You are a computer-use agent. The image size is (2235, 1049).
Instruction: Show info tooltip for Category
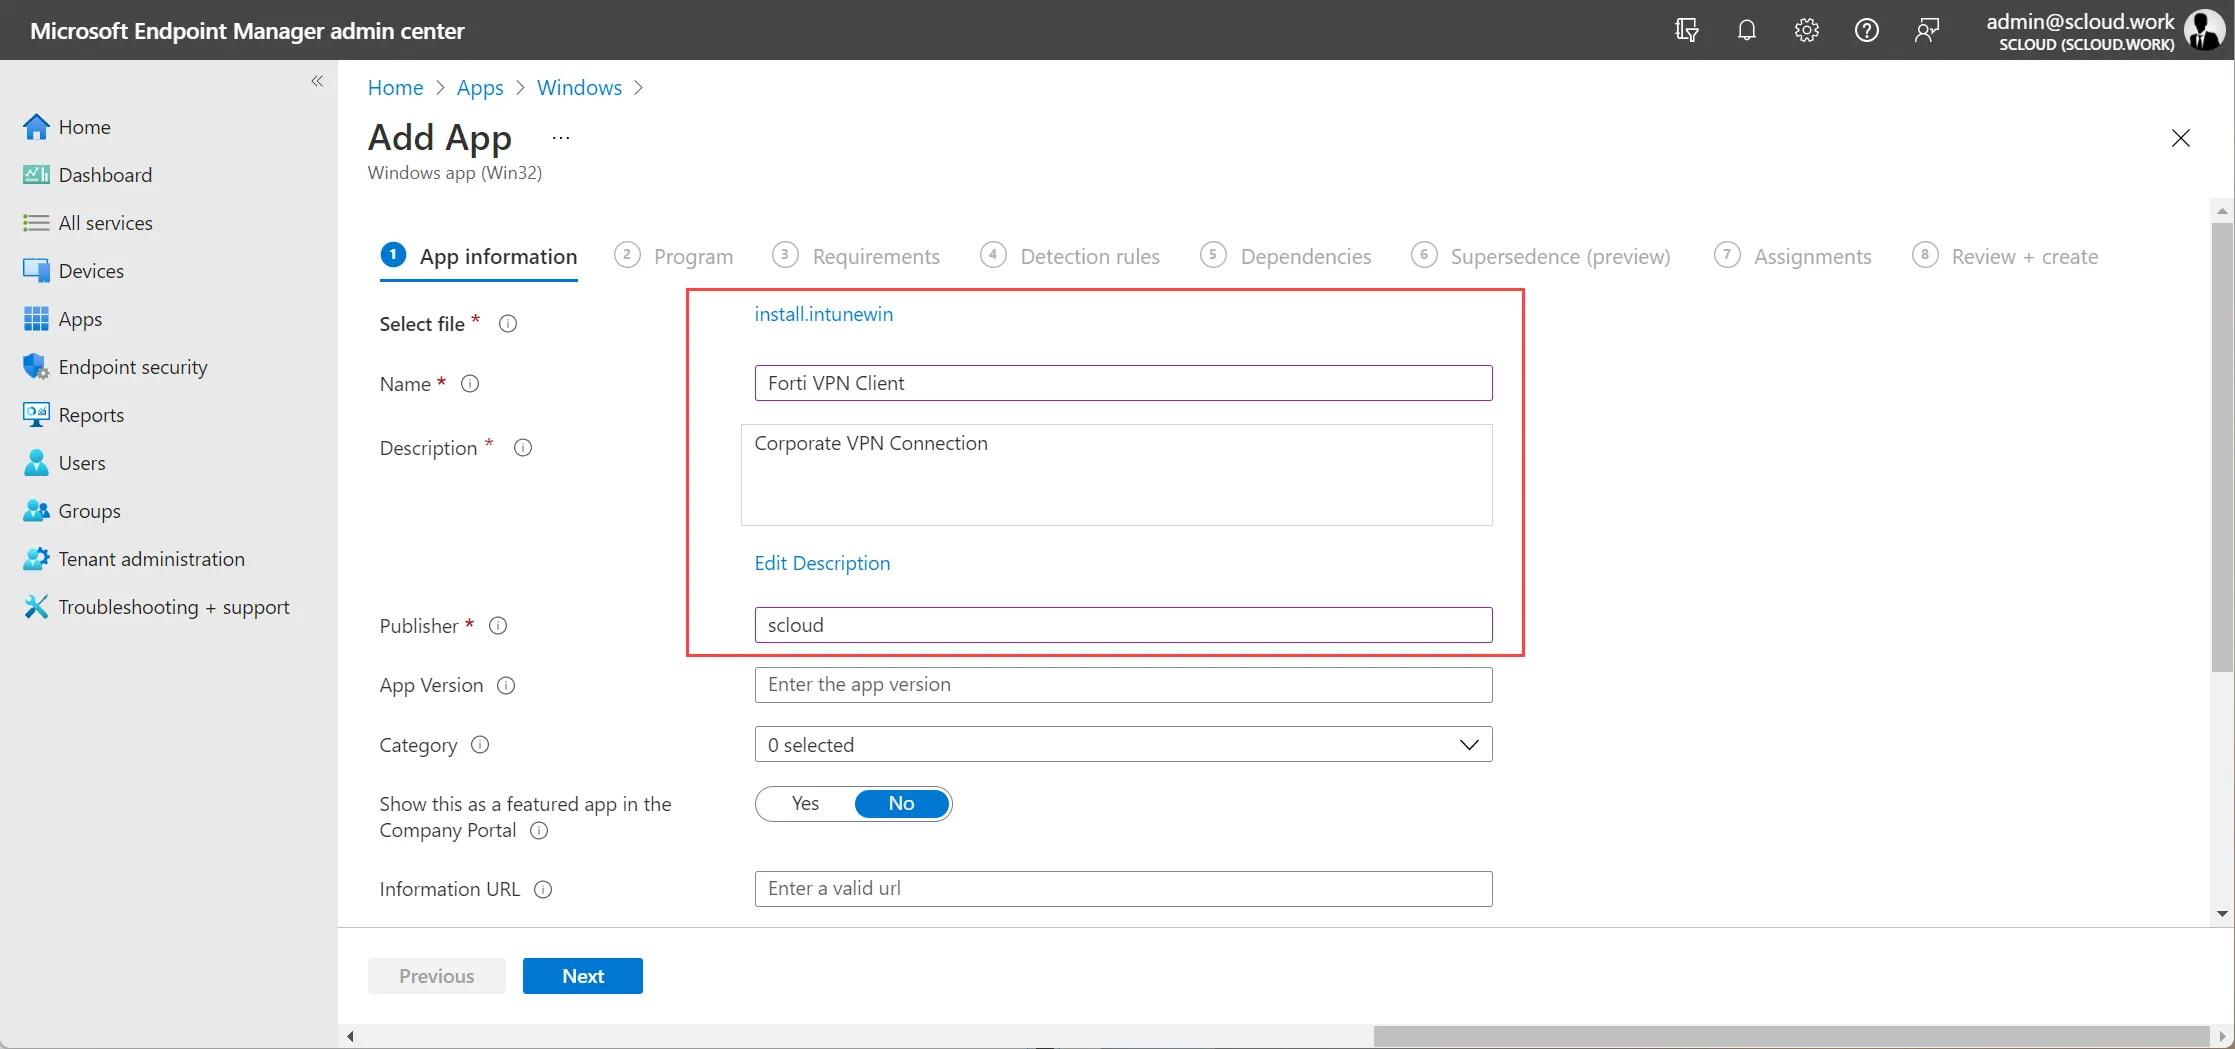pyautogui.click(x=480, y=745)
